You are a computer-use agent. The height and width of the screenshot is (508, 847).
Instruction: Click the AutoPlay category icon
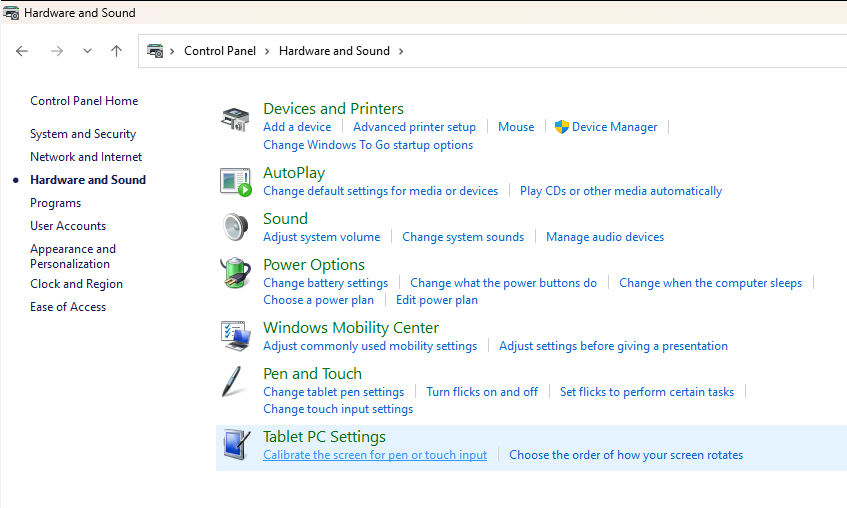[234, 182]
